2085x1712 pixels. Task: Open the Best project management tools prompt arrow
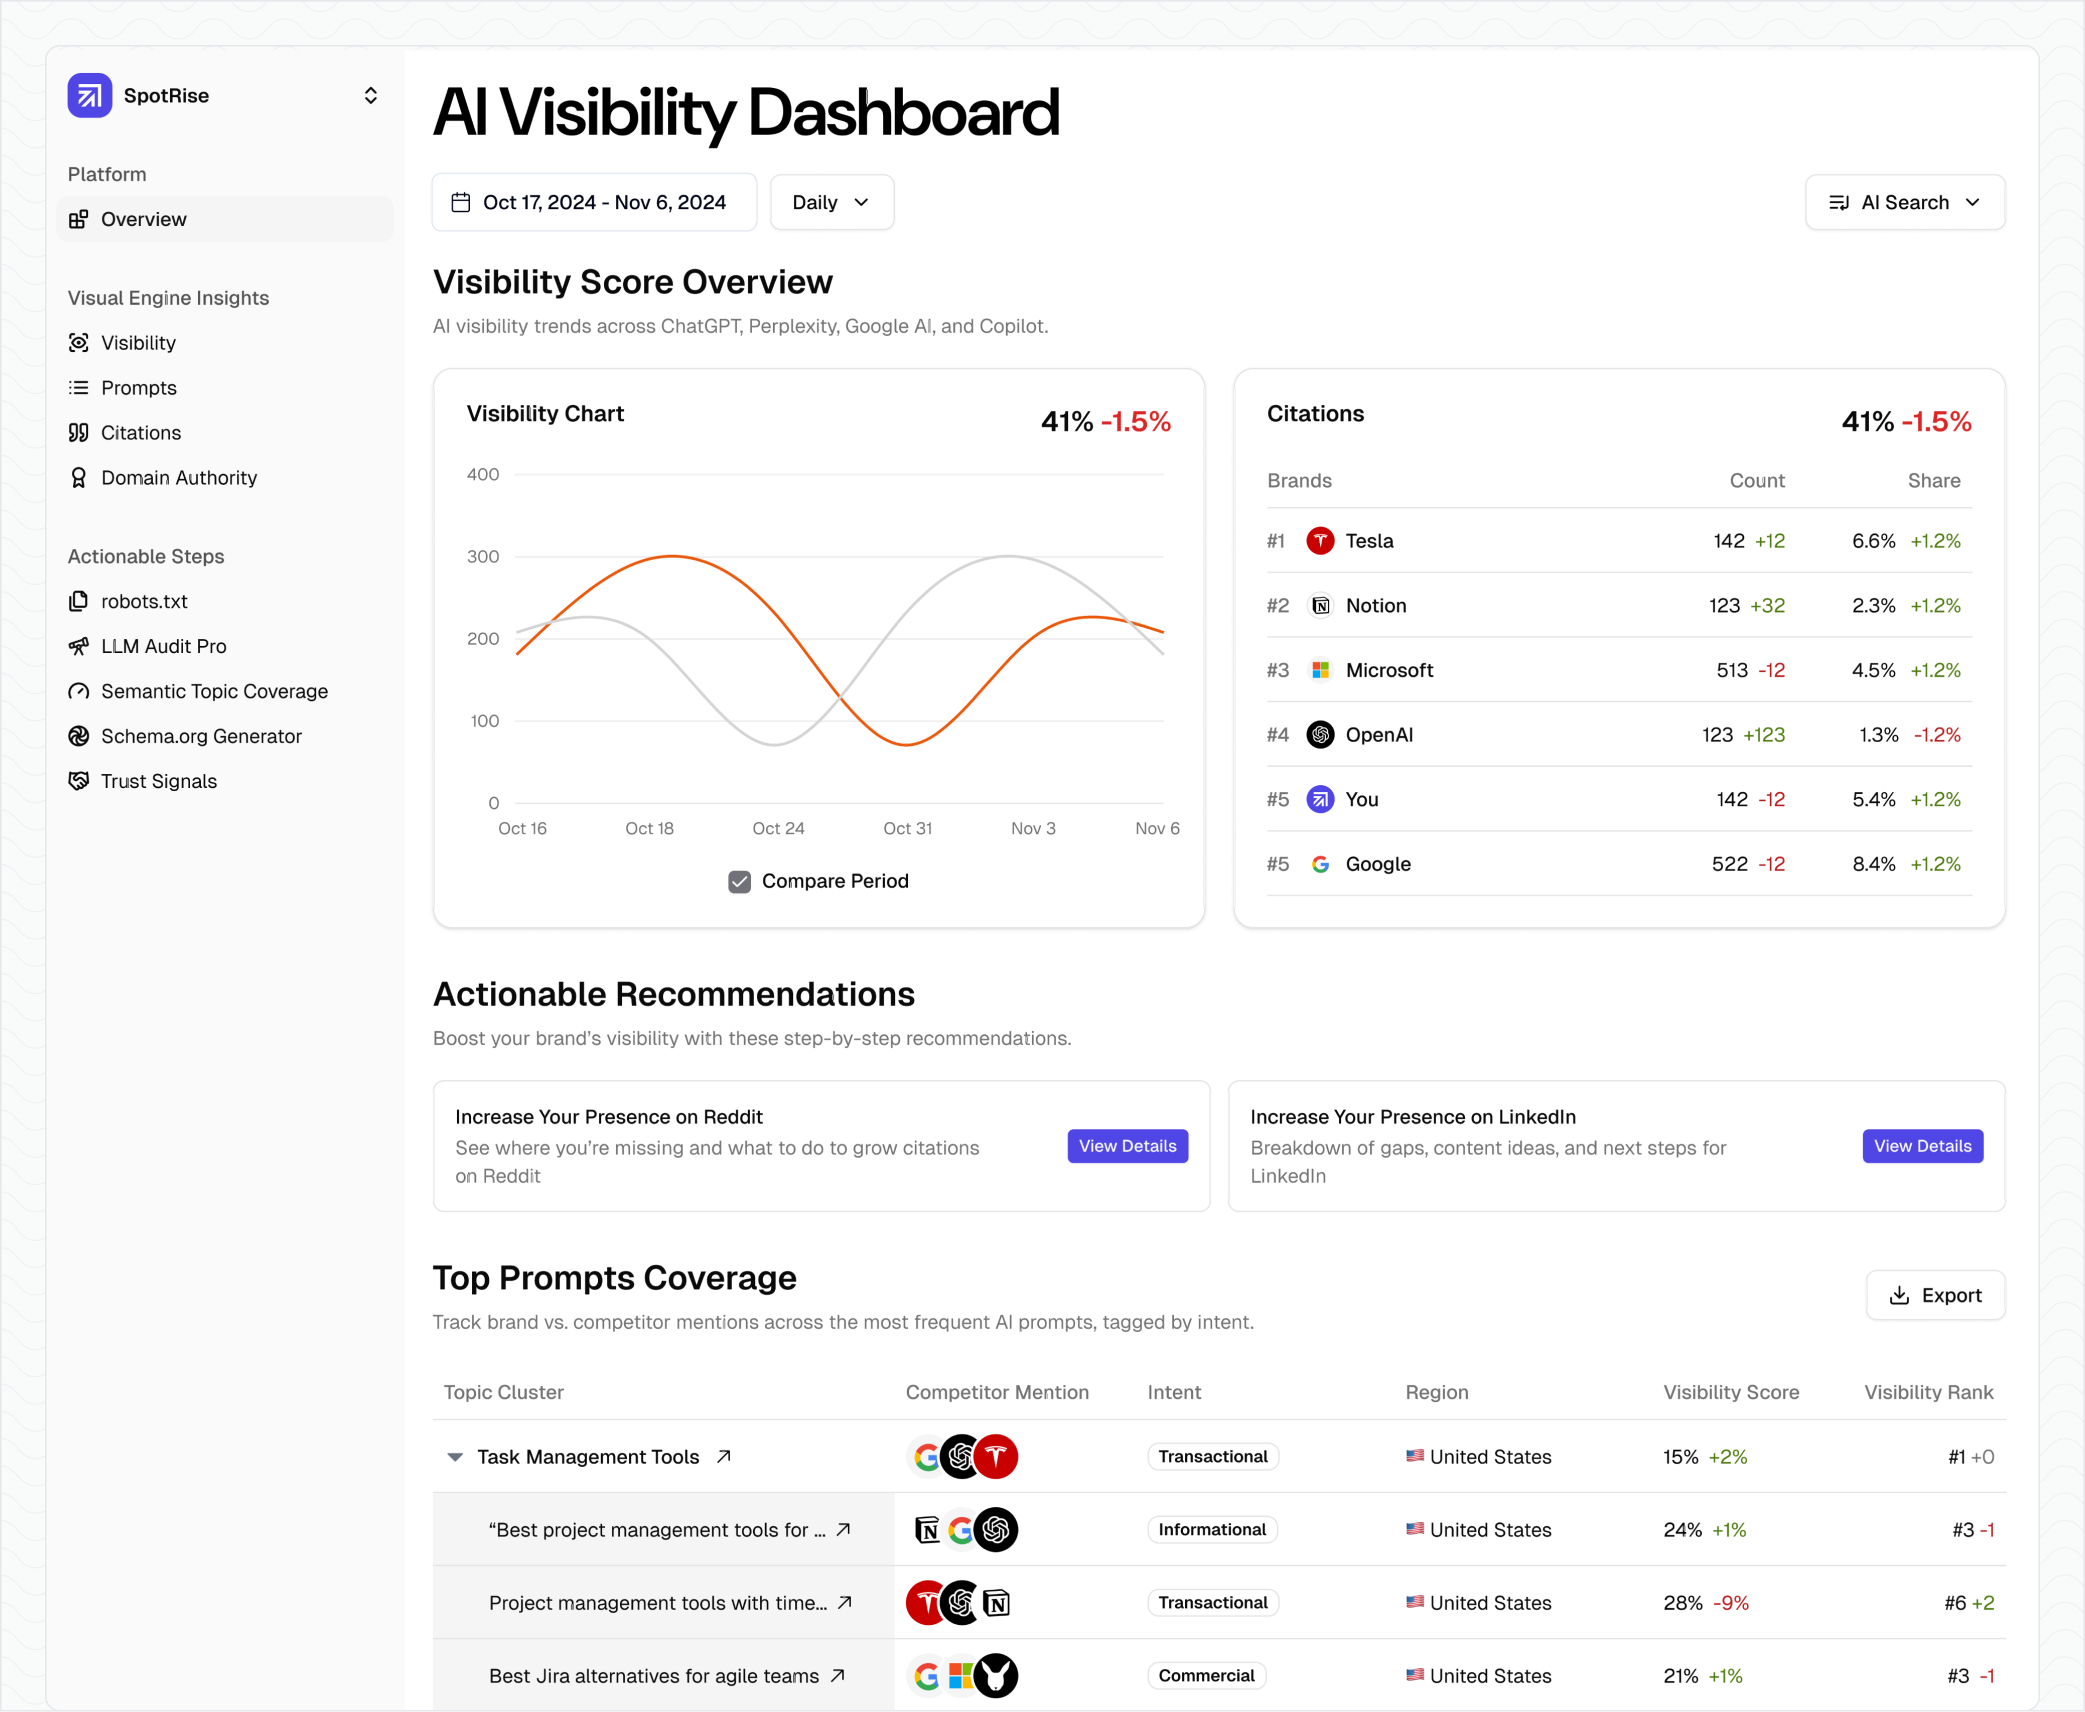[x=843, y=1529]
